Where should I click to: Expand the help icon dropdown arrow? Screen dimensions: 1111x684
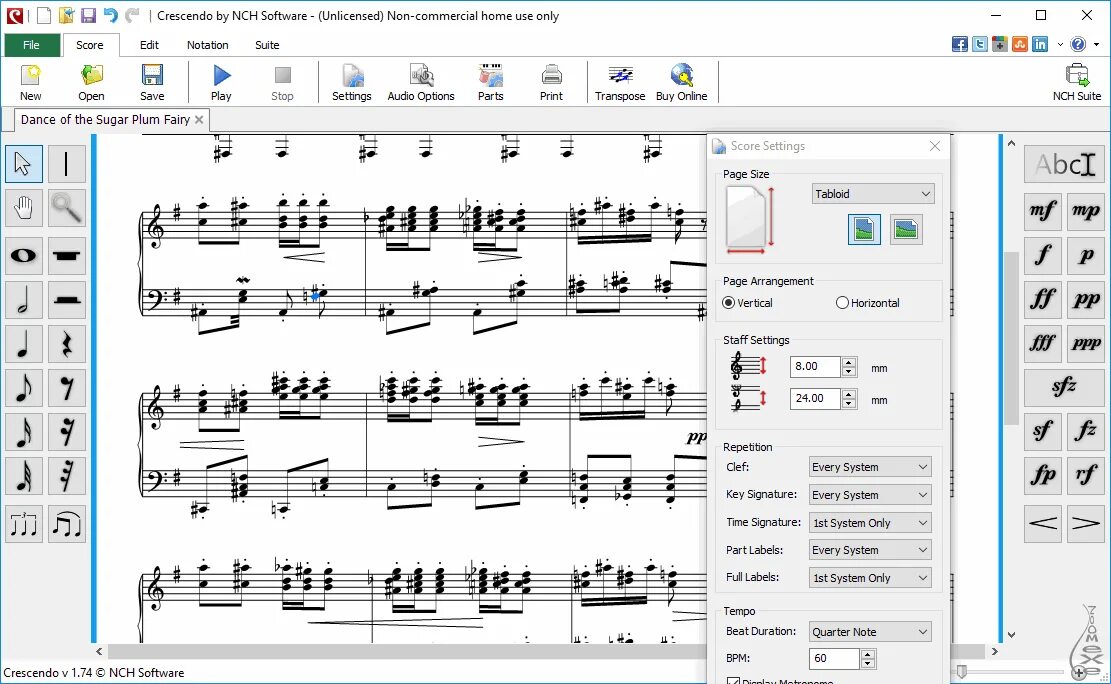point(1096,45)
